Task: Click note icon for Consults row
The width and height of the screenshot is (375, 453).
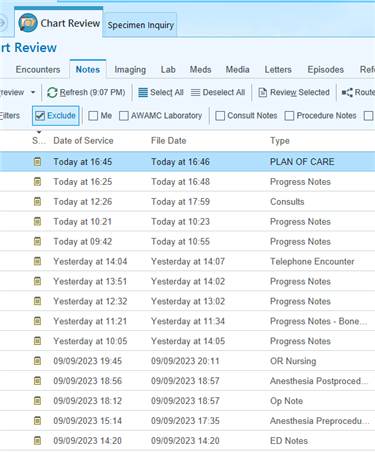Action: pyautogui.click(x=38, y=202)
